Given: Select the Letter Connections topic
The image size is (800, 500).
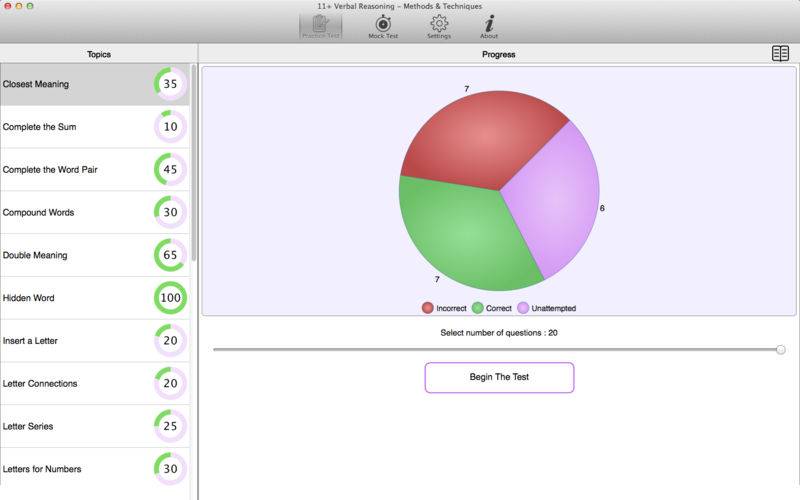Looking at the screenshot, I should coord(95,384).
